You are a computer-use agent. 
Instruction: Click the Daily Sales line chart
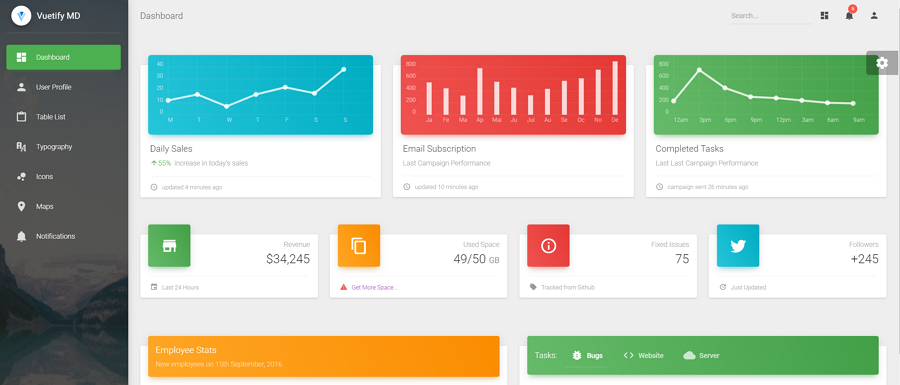coord(261,95)
